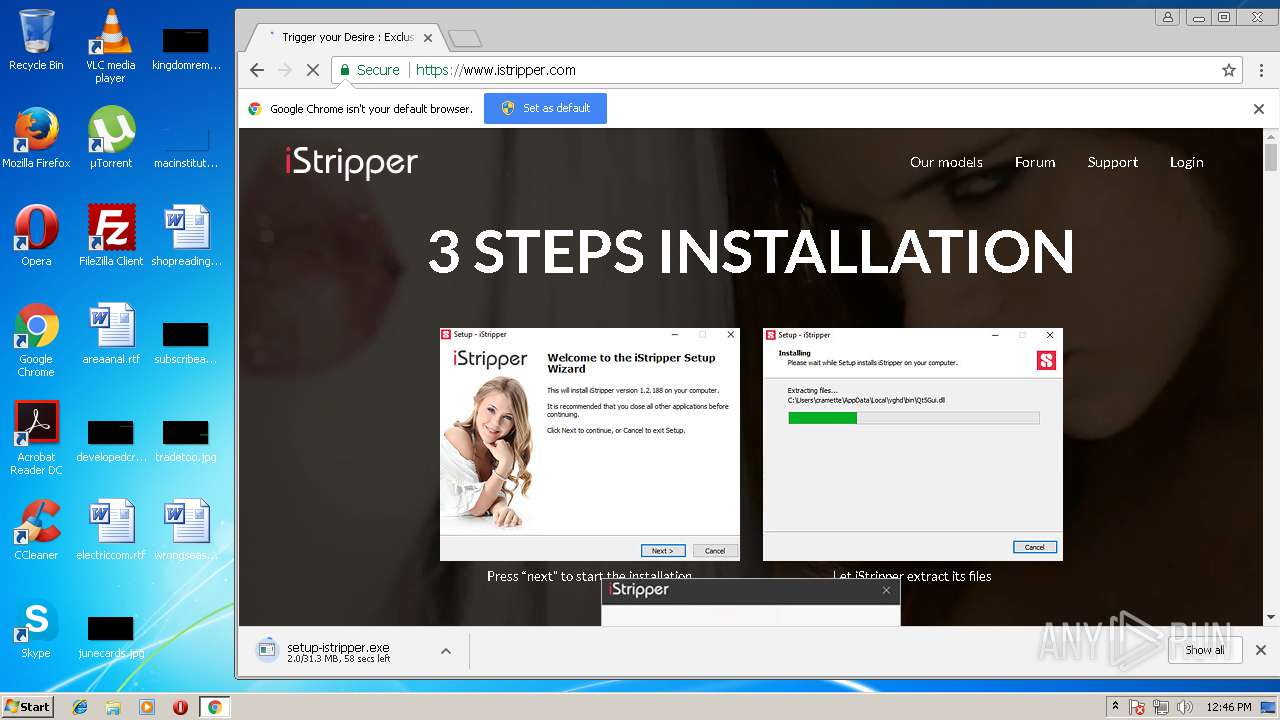1280x720 pixels.
Task: Close the small iStripper popup
Action: (x=886, y=590)
